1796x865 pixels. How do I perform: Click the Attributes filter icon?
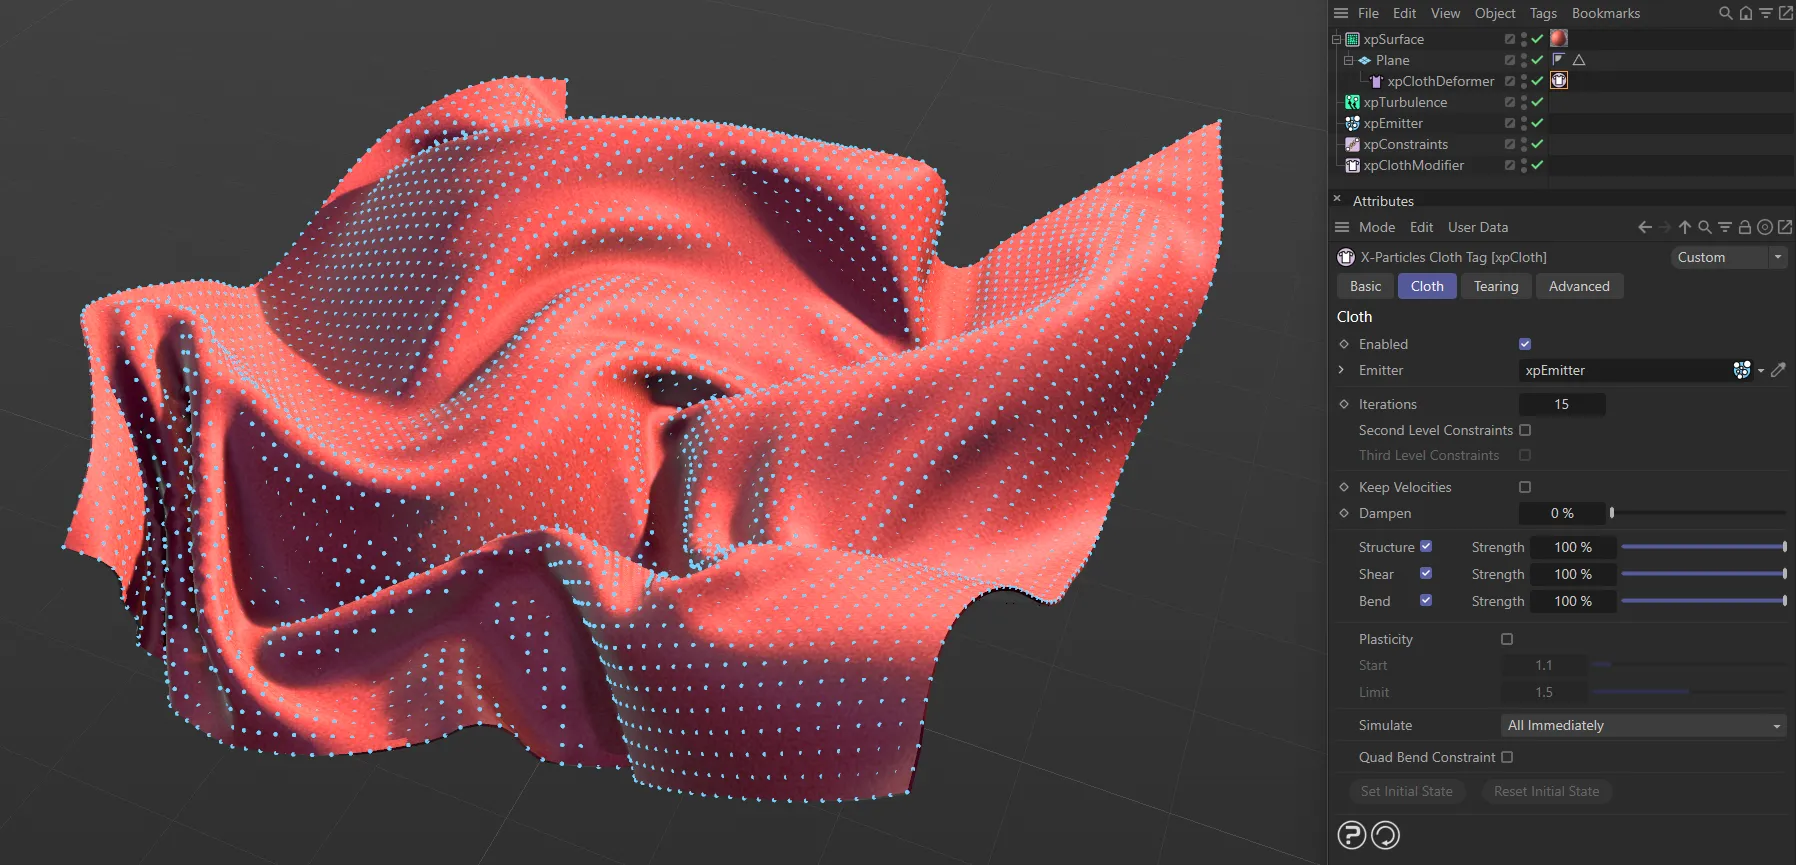click(x=1725, y=227)
